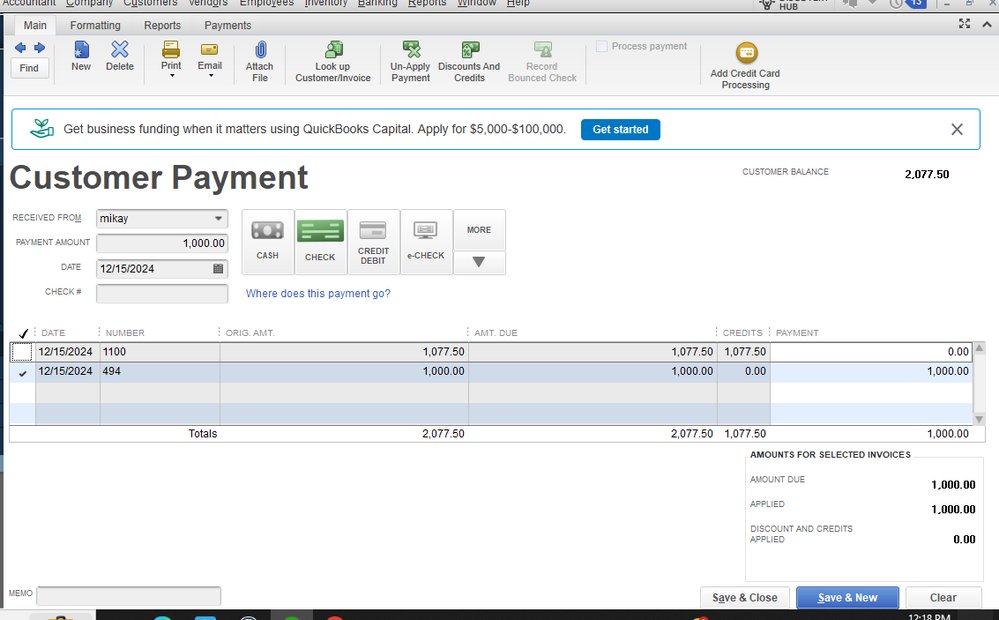Click the Check # field
The width and height of the screenshot is (999, 620).
click(162, 293)
